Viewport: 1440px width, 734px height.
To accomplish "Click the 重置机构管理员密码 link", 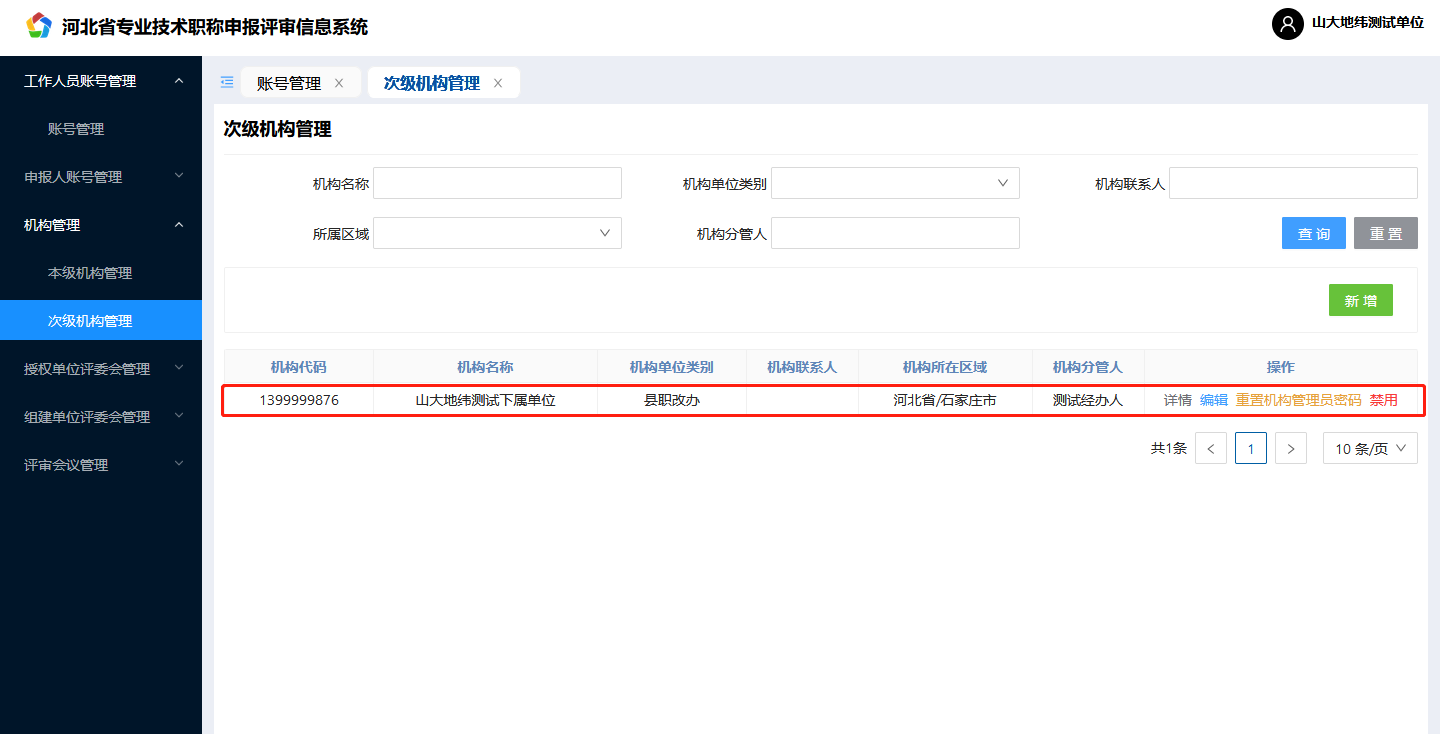I will coord(1298,400).
